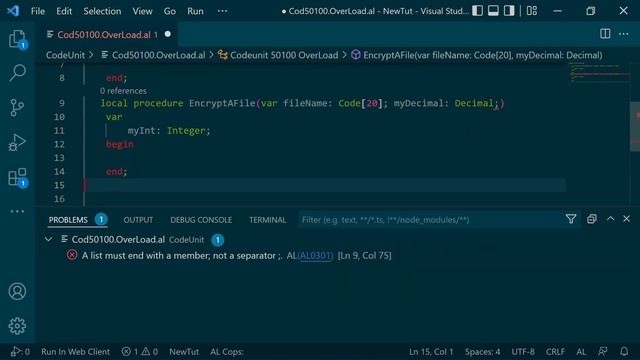Click the filter funnel icon in Problems panel
640x360 pixels.
pyautogui.click(x=571, y=219)
